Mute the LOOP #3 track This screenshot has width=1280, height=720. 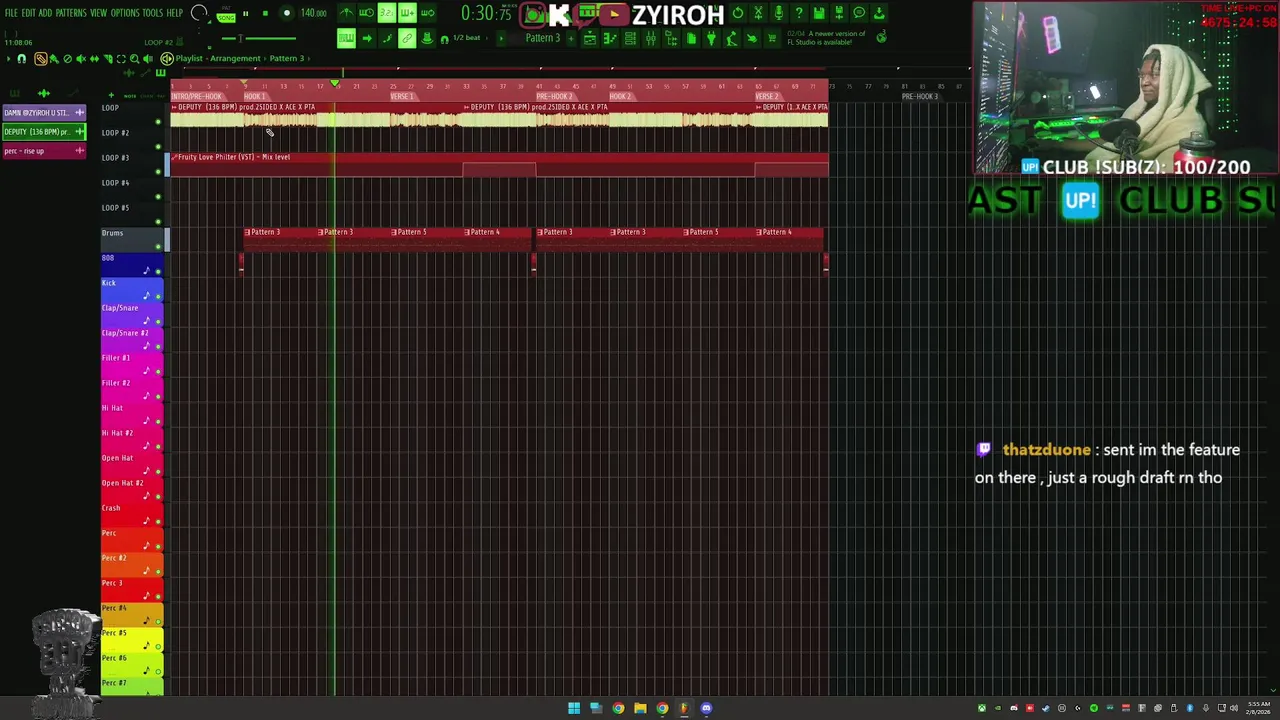[158, 172]
